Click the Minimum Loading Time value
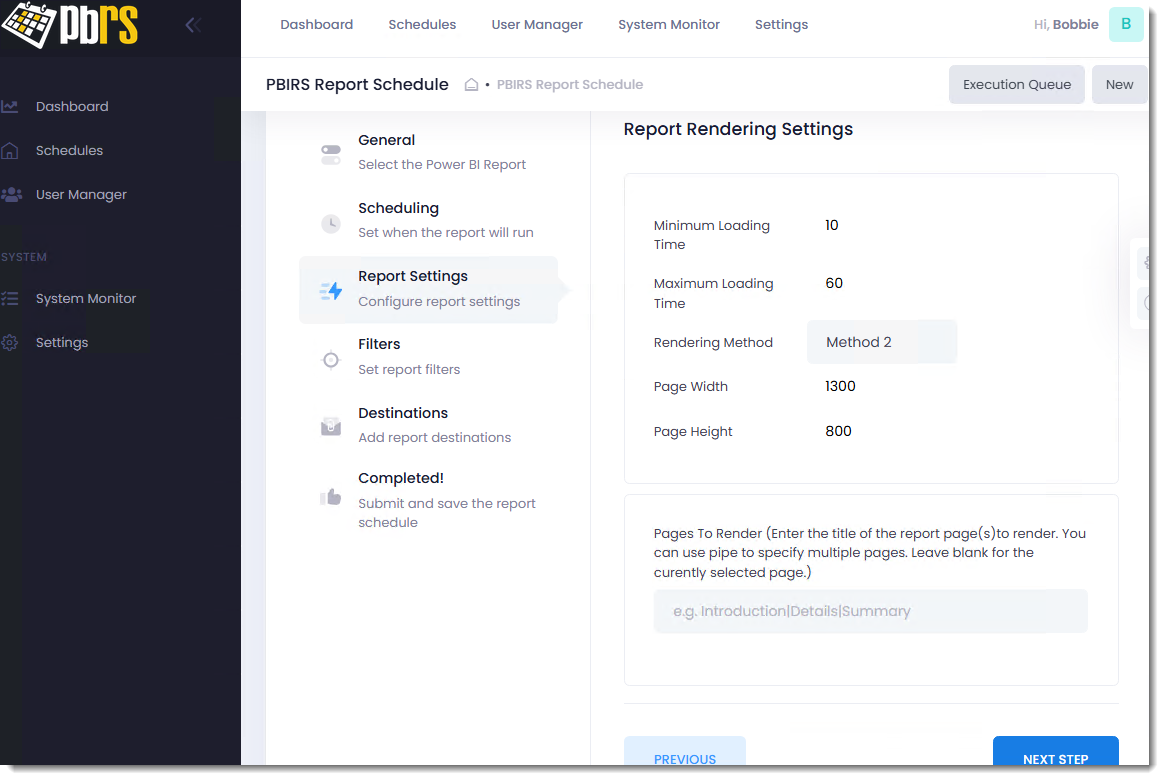The image size is (1164, 780). click(x=832, y=226)
